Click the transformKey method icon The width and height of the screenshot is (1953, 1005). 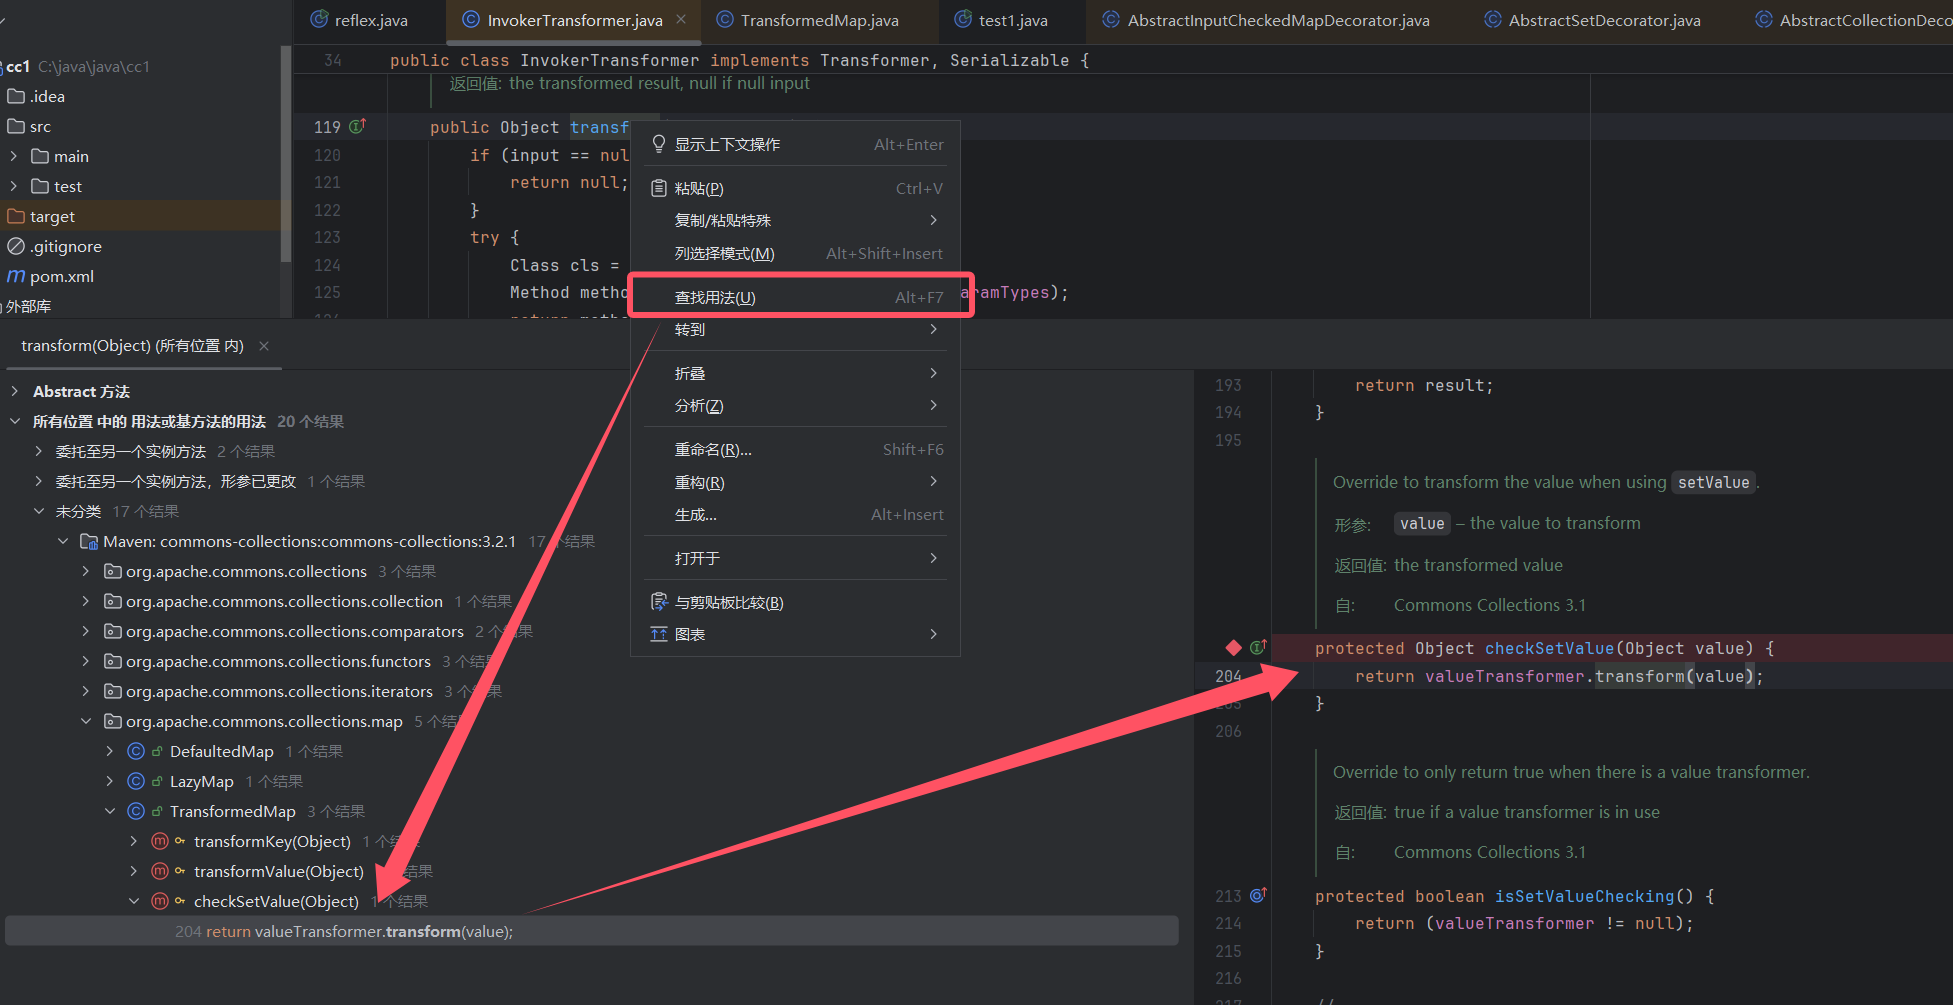pos(160,841)
